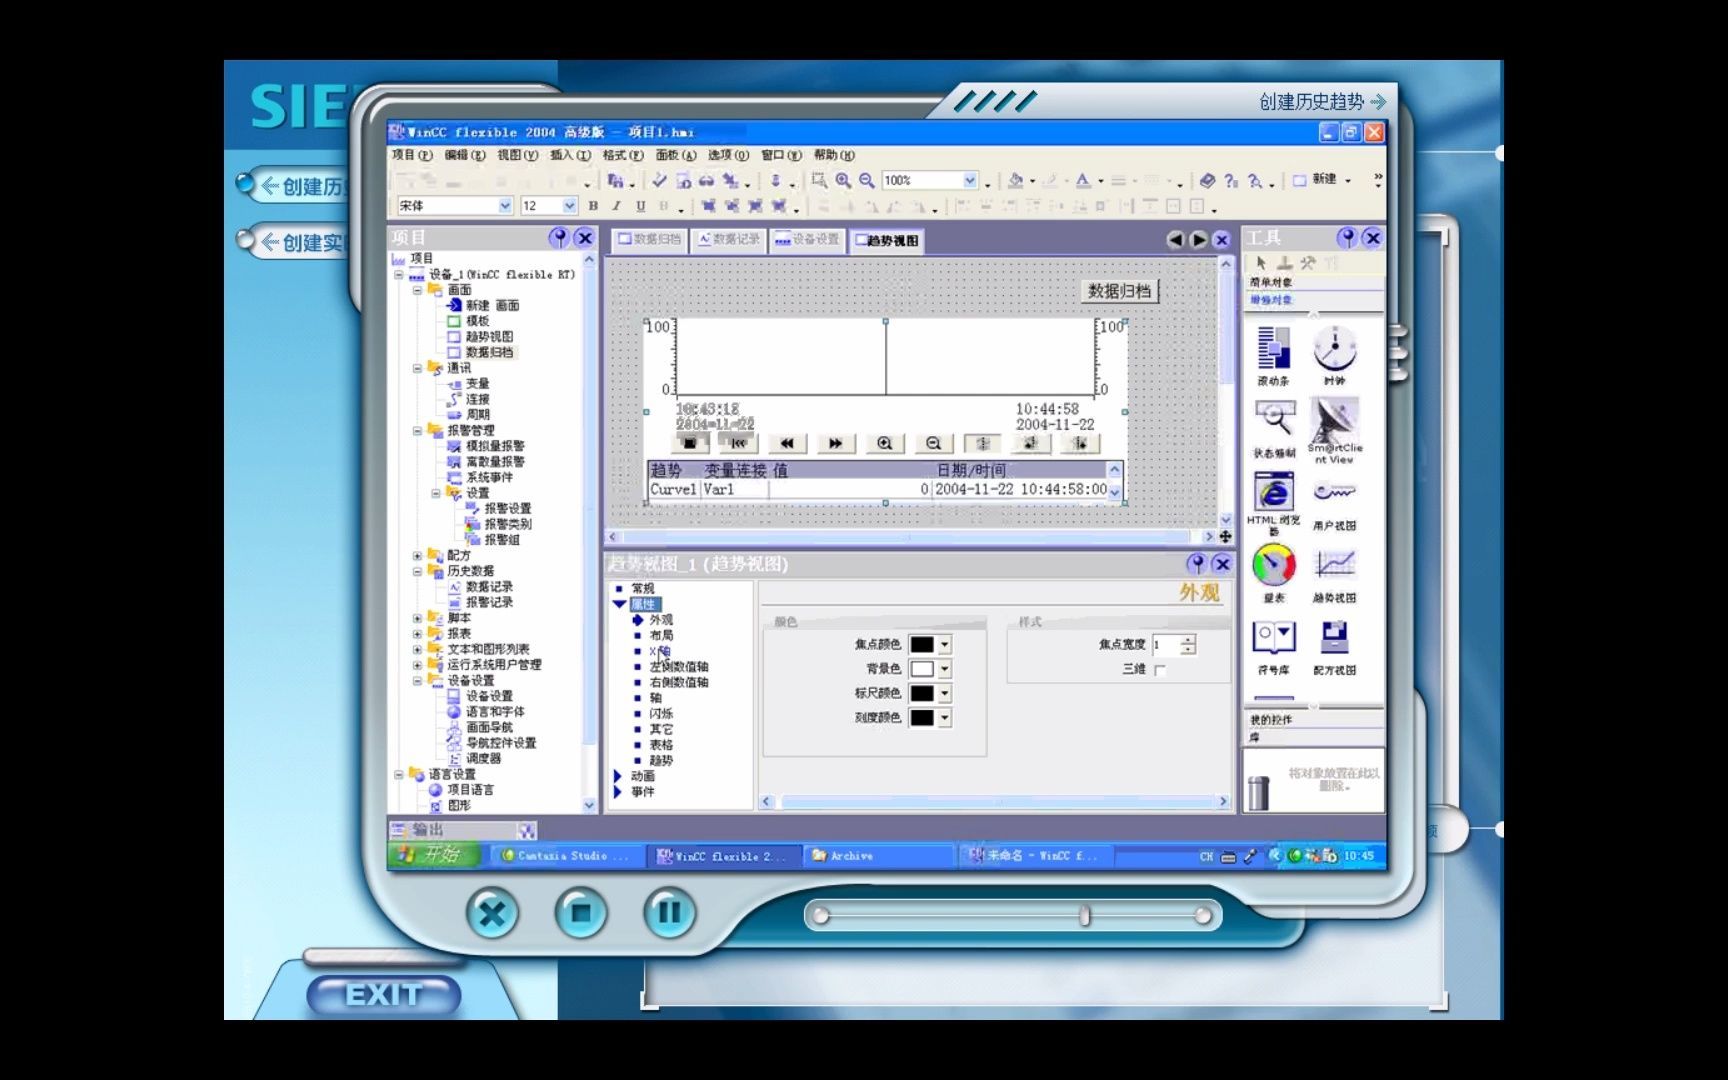Toggle italic text formatting
This screenshot has height=1080, width=1728.
pyautogui.click(x=616, y=206)
